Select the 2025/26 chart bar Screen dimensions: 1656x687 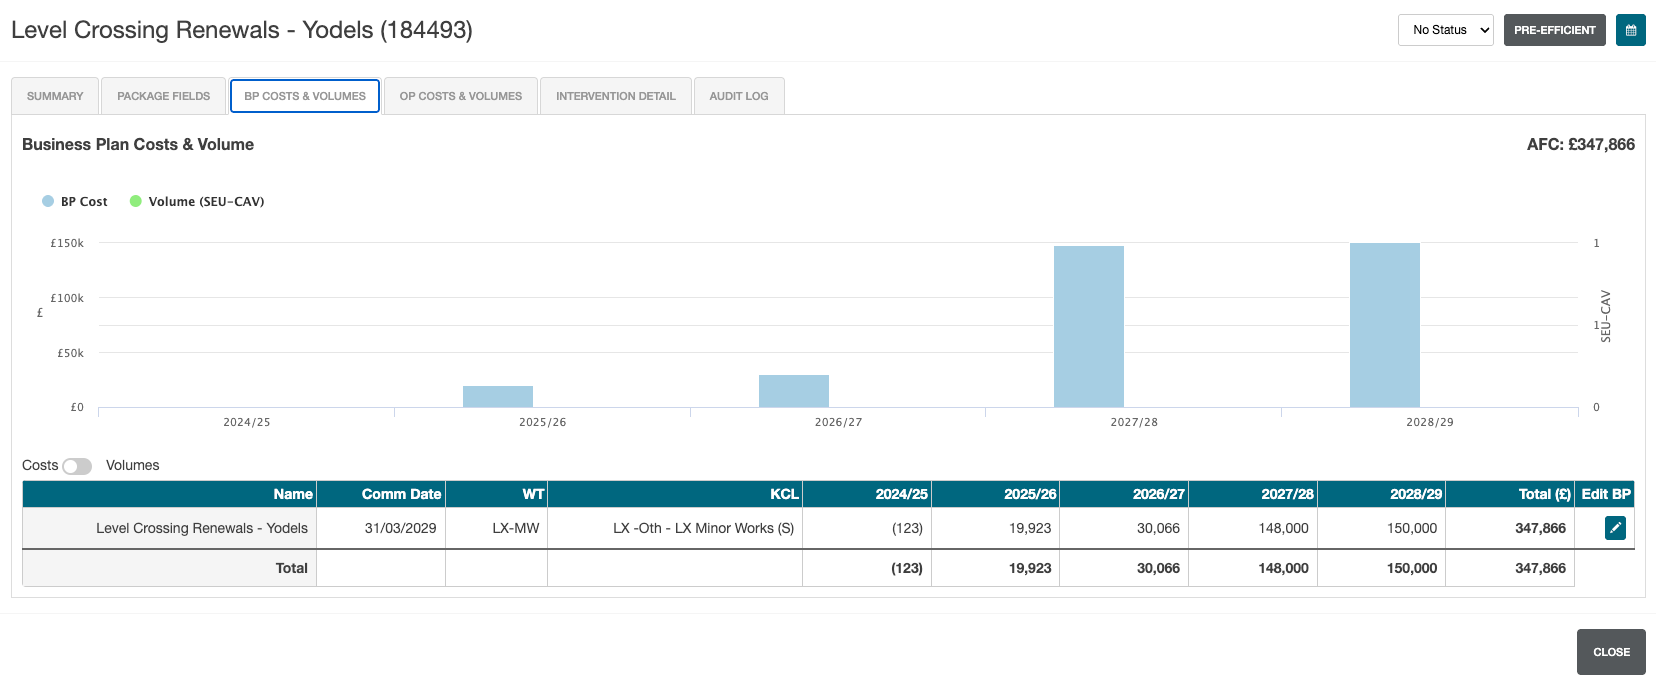coord(498,396)
